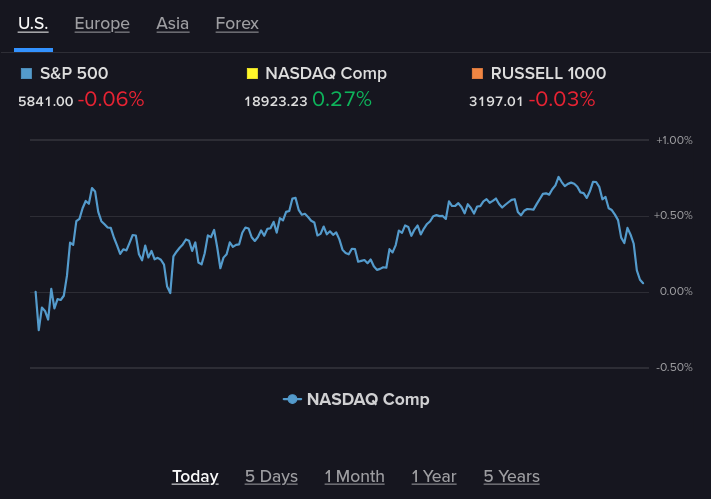Click the NASDAQ Comp legend label below chart
Viewport: 711px width, 499px height.
point(368,399)
